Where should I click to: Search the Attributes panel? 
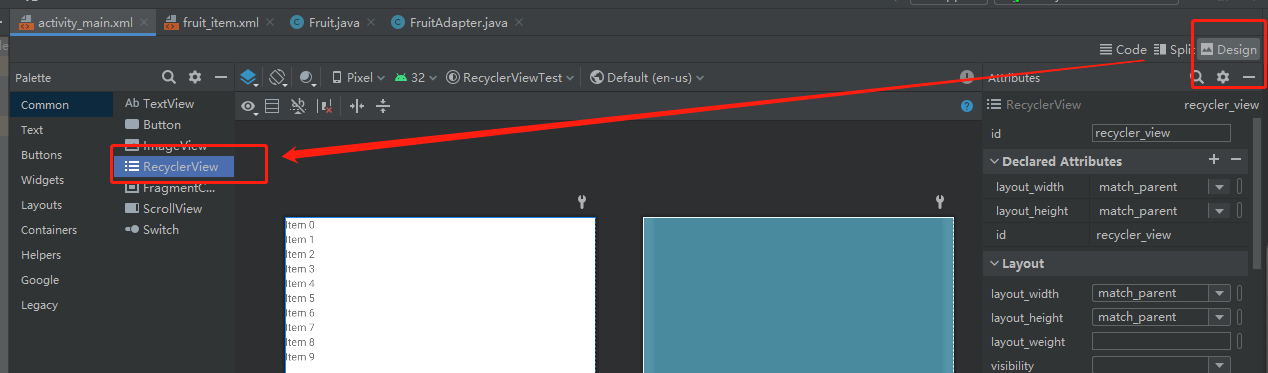(x=1197, y=77)
